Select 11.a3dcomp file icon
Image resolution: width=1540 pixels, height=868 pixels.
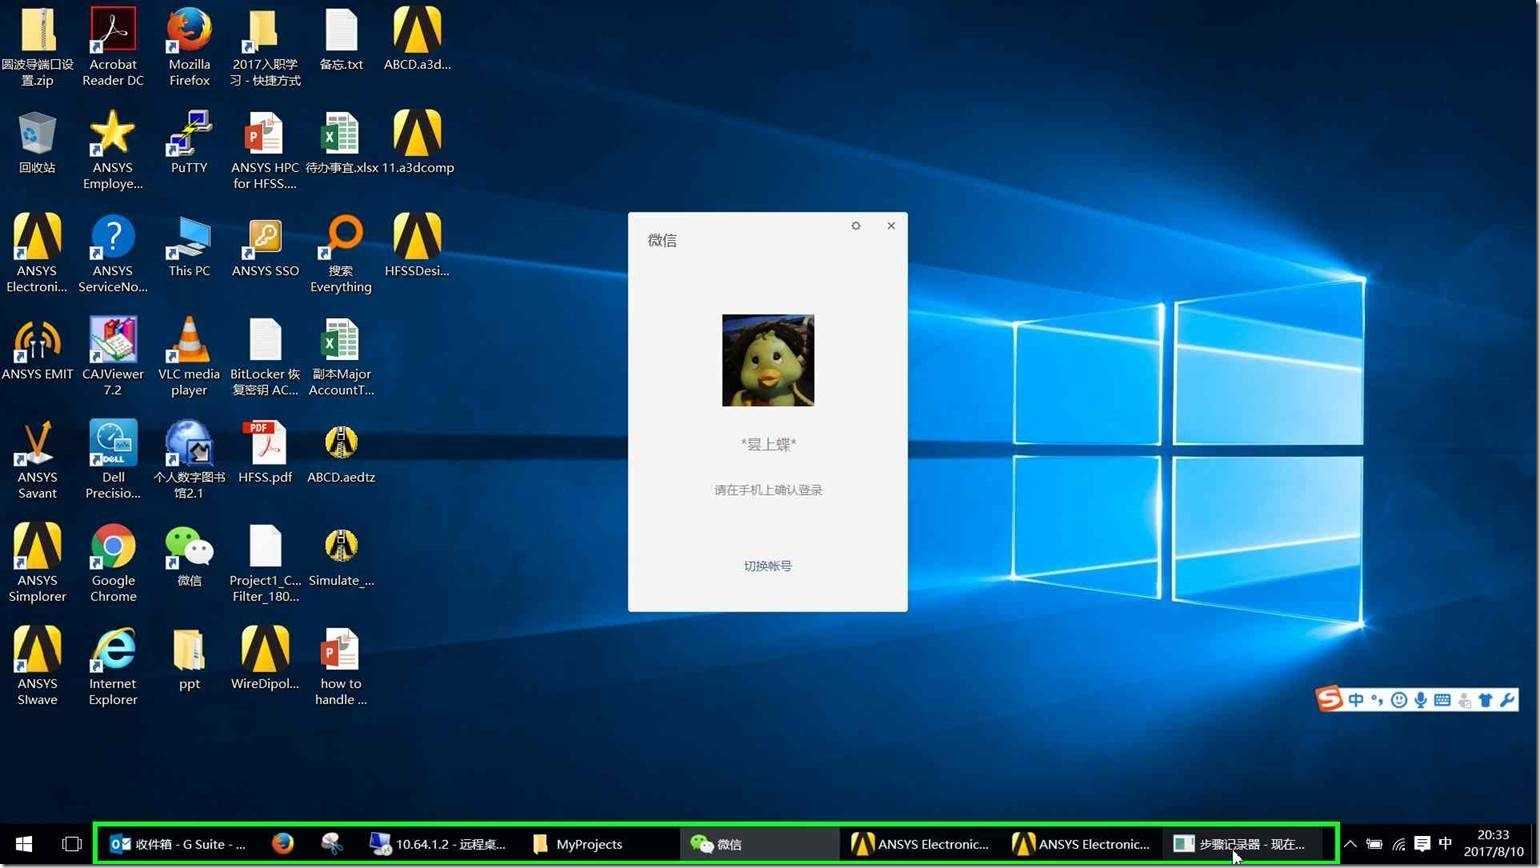417,143
